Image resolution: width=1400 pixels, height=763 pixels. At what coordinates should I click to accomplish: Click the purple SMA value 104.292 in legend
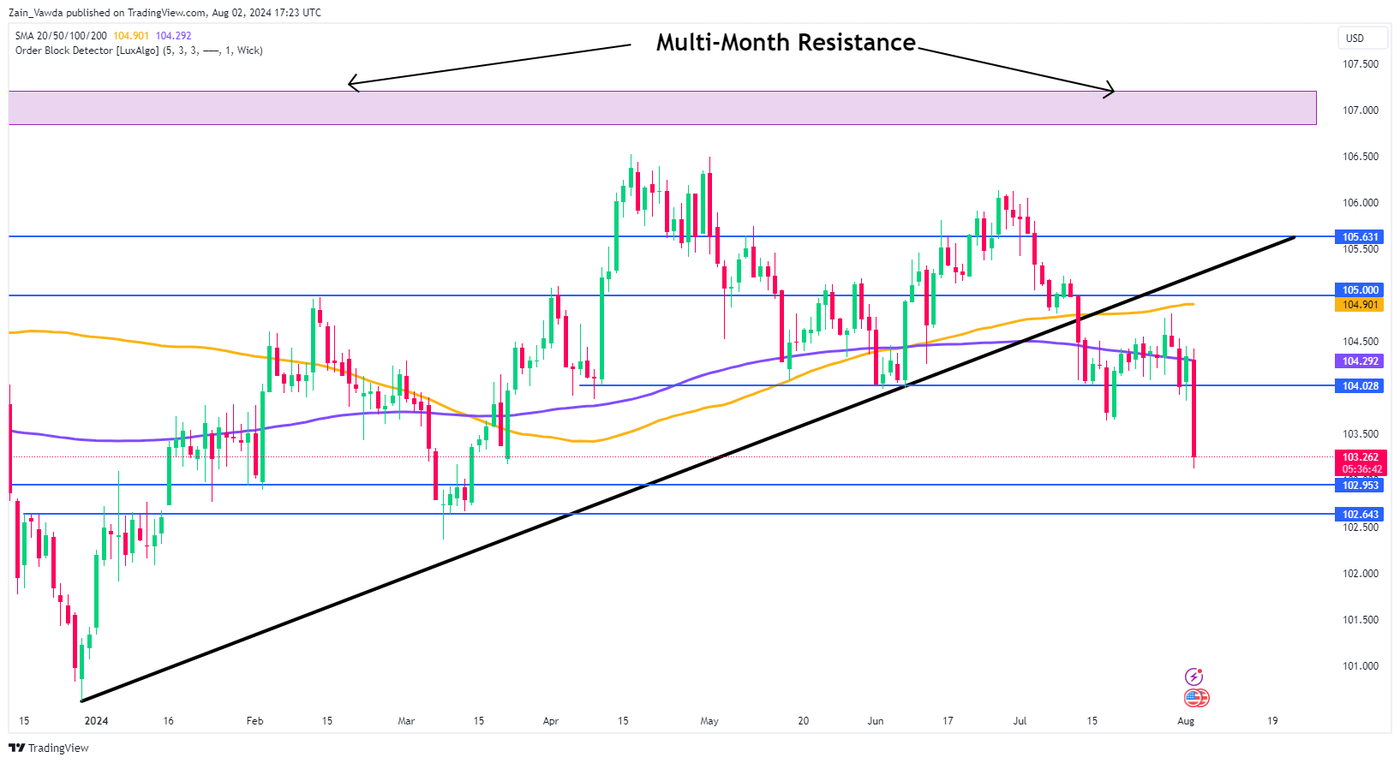(175, 36)
